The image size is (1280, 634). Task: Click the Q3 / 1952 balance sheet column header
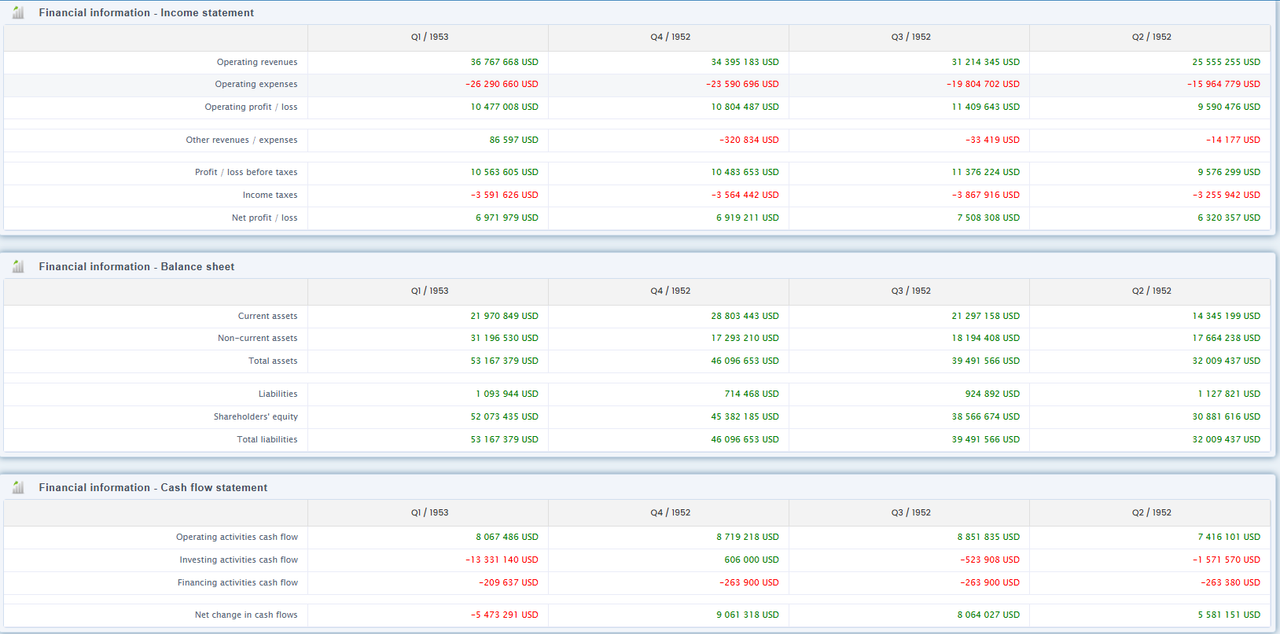(911, 291)
